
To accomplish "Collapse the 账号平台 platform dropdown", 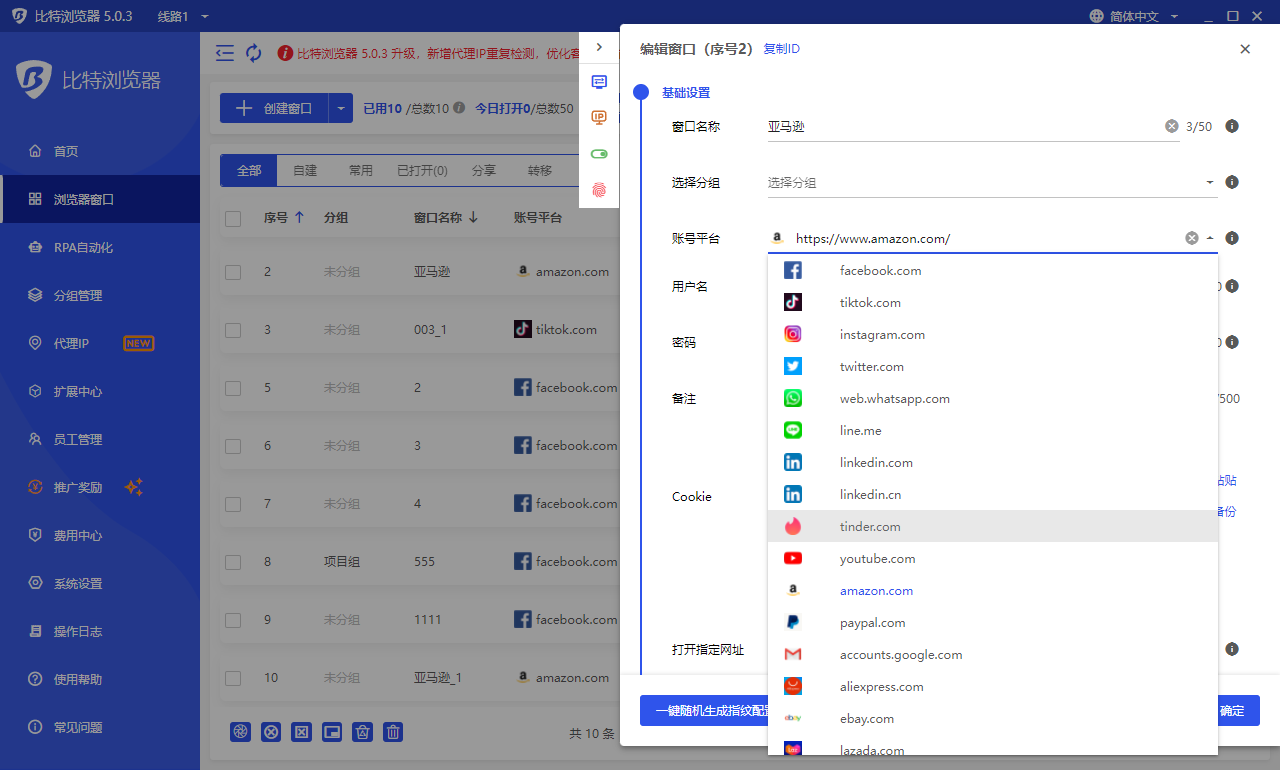I will [x=1209, y=238].
